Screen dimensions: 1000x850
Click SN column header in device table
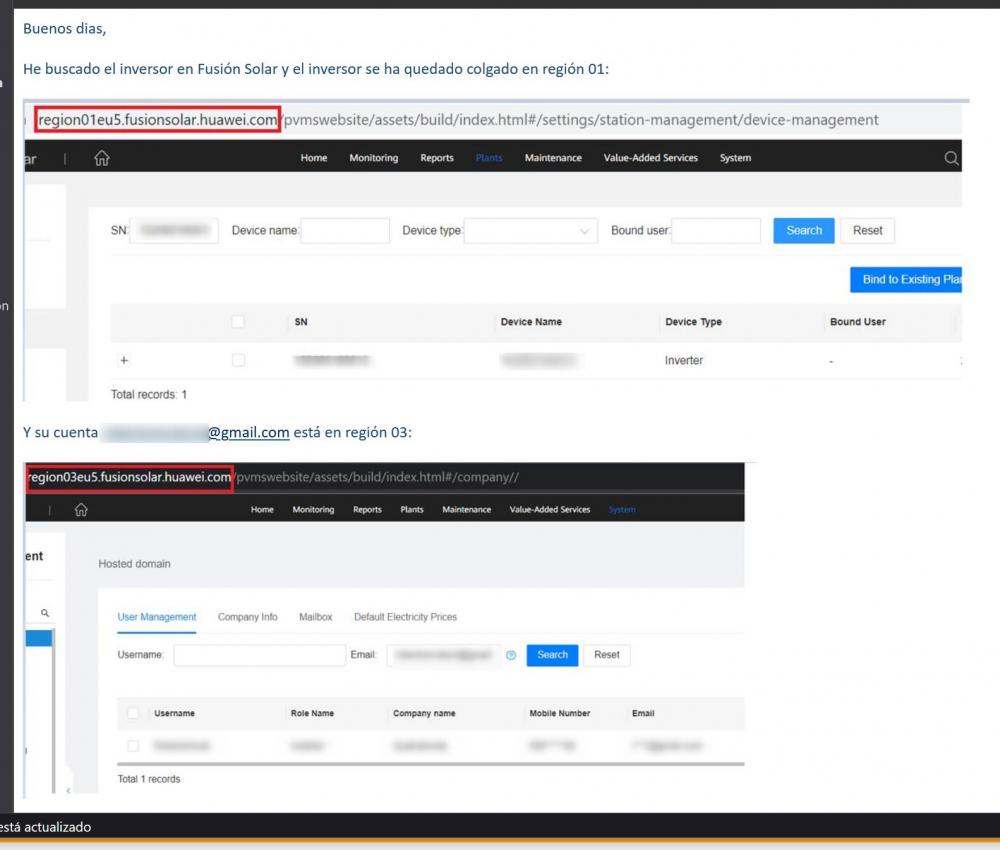[301, 322]
